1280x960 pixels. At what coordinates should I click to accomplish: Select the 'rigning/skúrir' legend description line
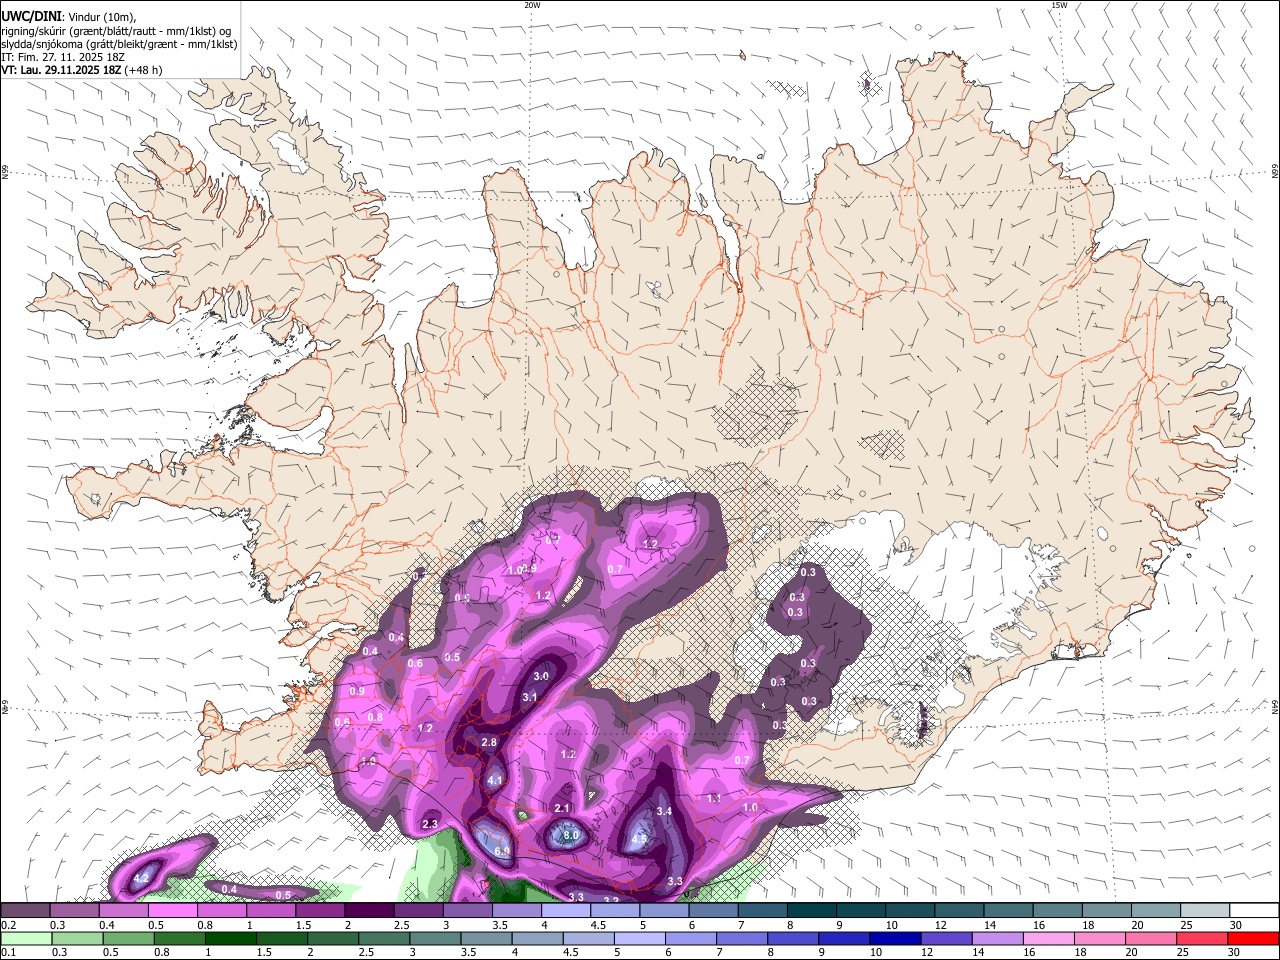[116, 30]
